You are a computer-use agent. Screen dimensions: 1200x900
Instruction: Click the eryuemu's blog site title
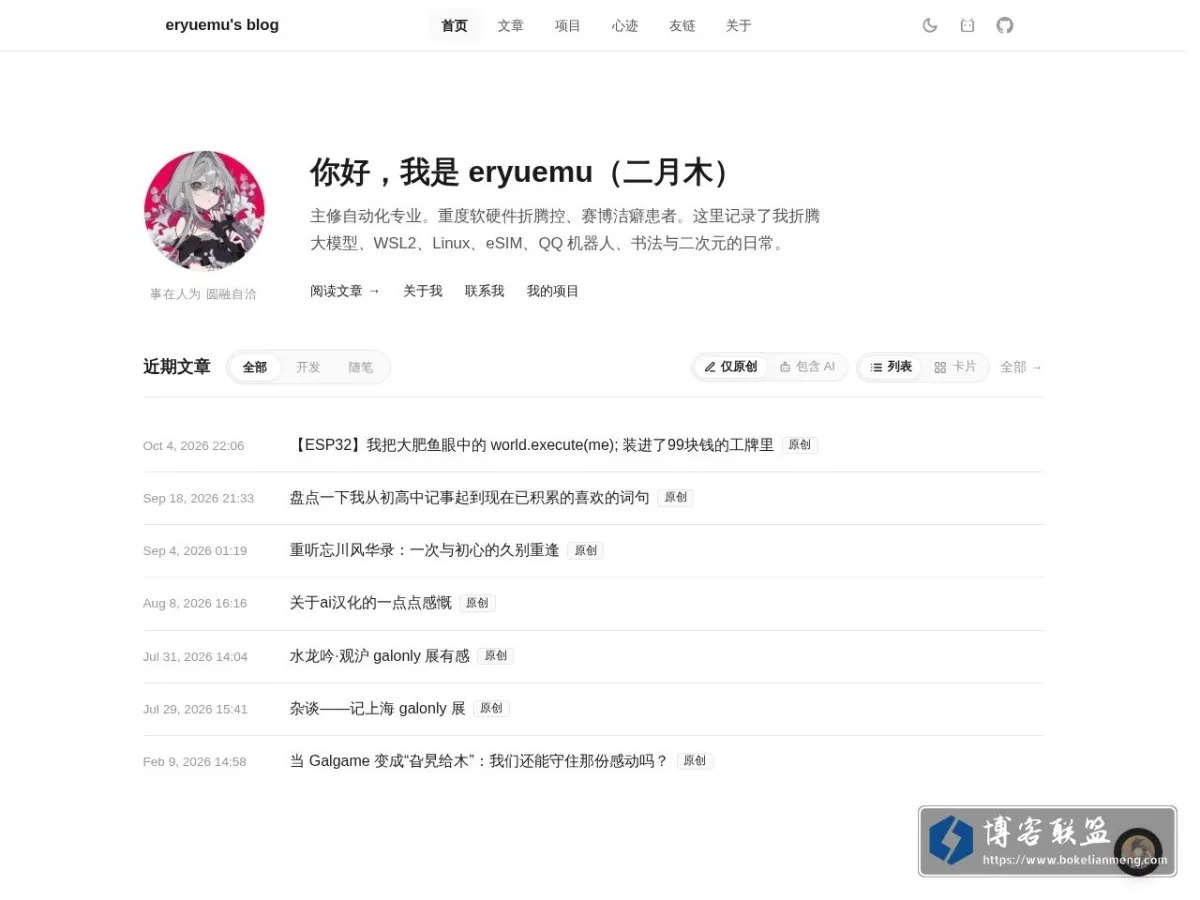222,25
